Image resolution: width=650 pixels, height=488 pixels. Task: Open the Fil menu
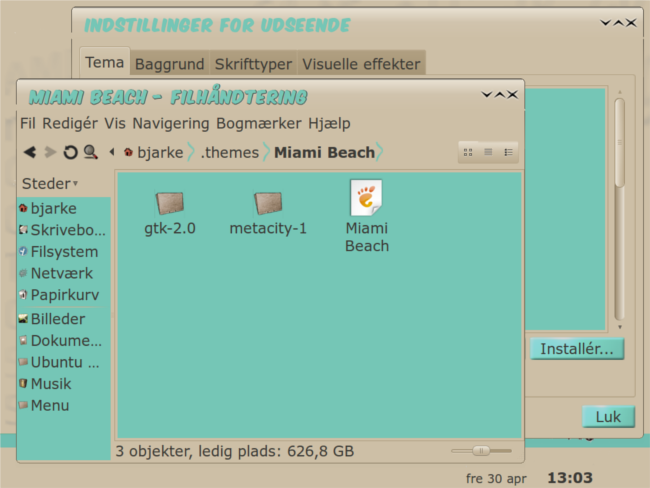coord(27,123)
